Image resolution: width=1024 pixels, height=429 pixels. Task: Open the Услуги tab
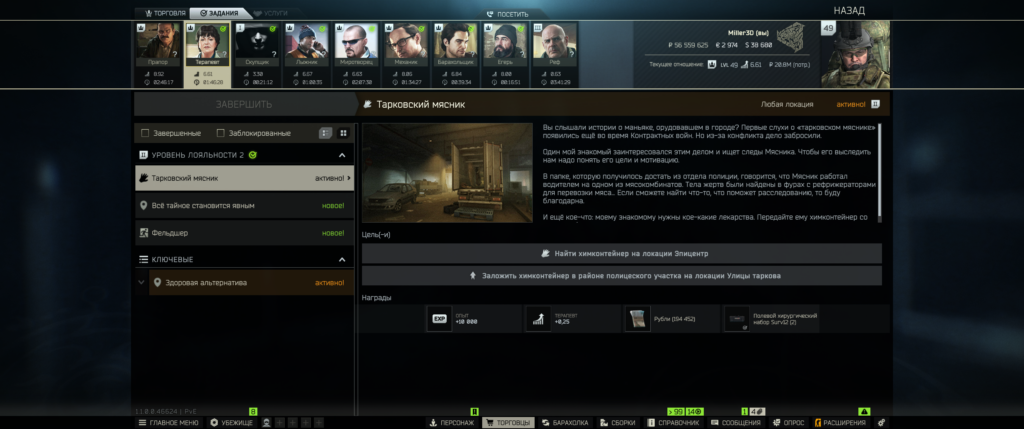point(270,13)
